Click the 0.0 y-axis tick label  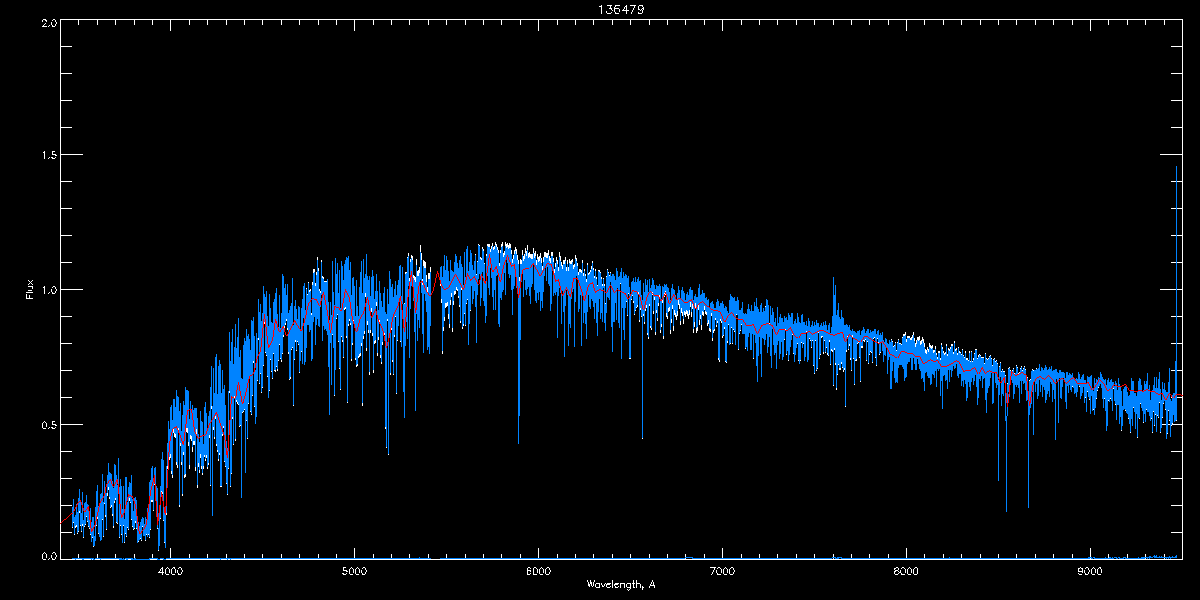point(47,556)
